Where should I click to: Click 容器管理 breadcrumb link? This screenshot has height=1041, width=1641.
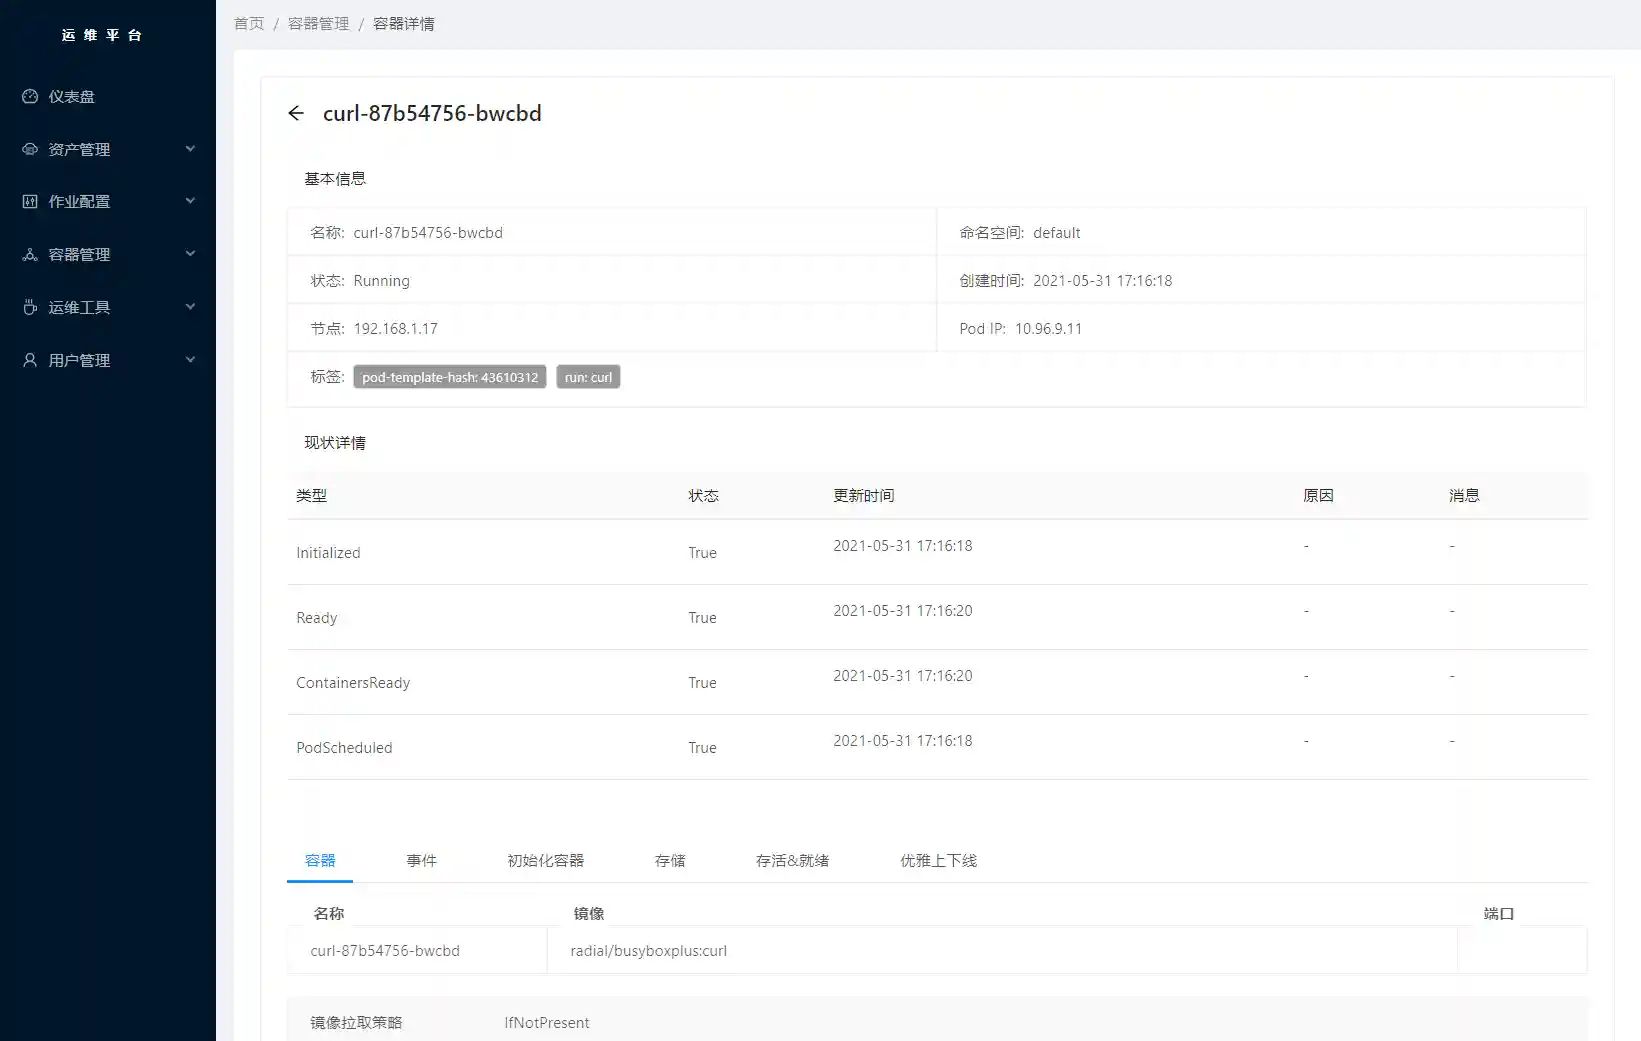coord(319,24)
